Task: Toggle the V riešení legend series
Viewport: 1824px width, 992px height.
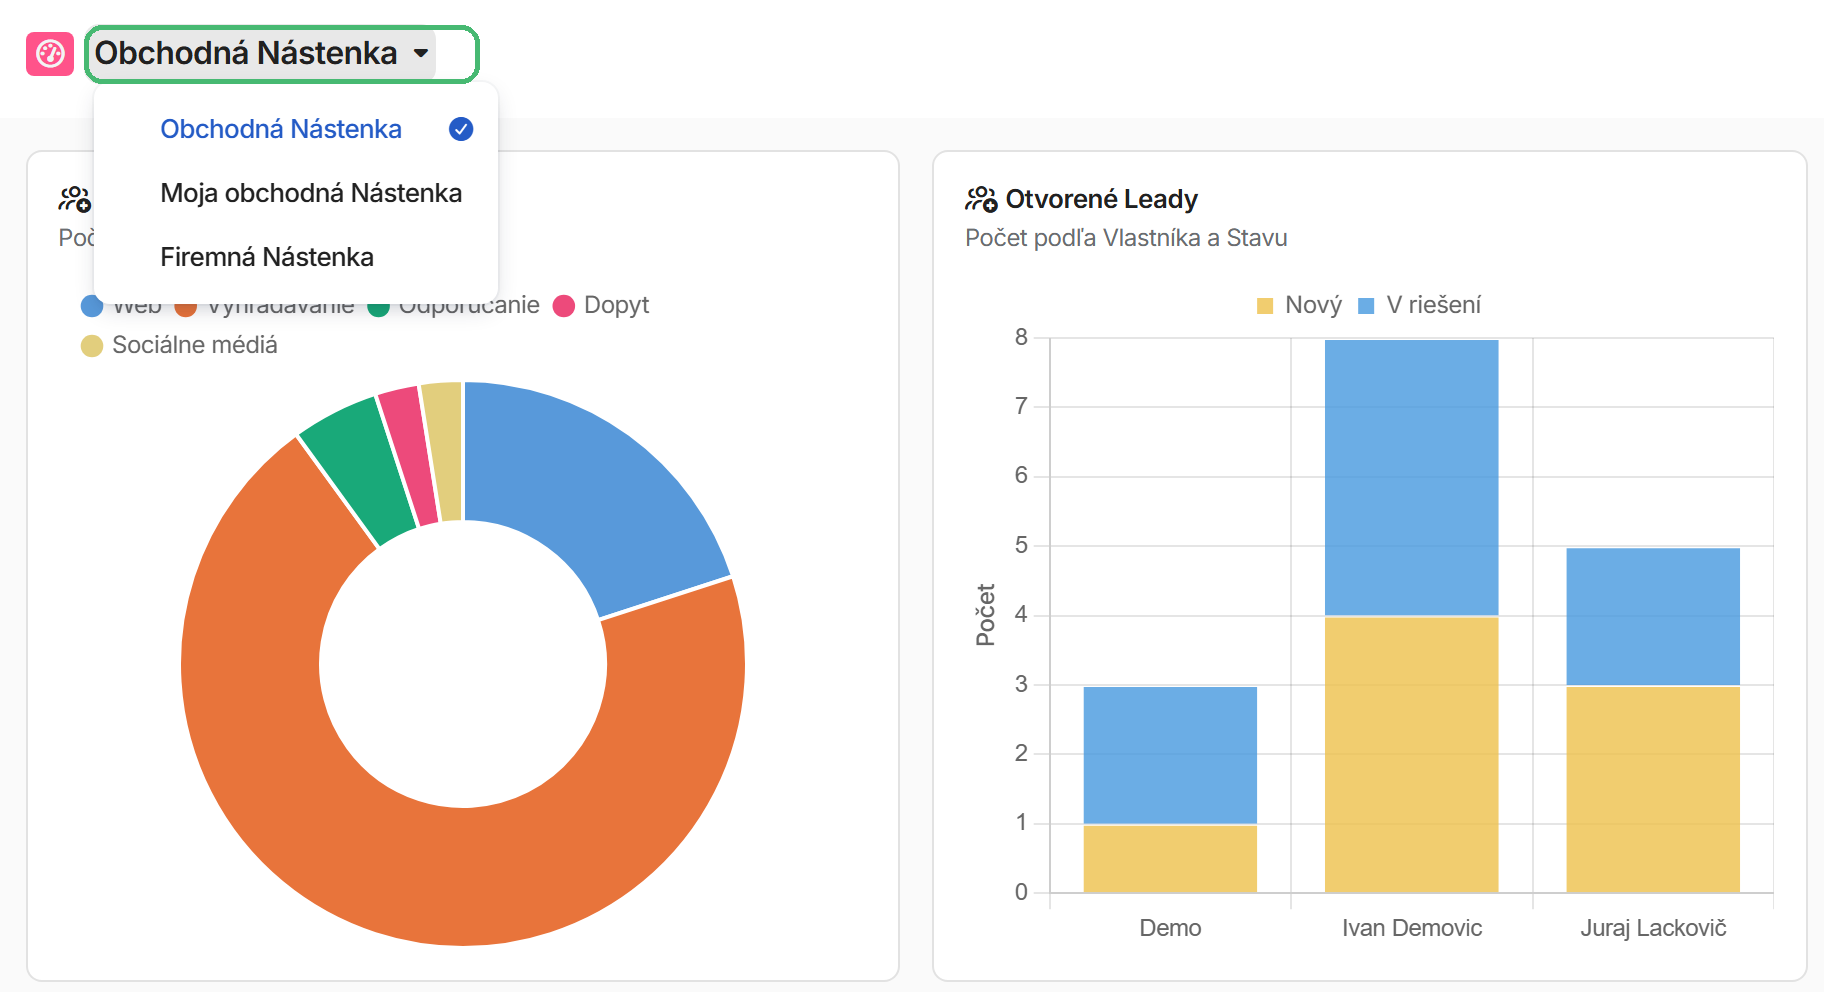Action: (x=1419, y=305)
